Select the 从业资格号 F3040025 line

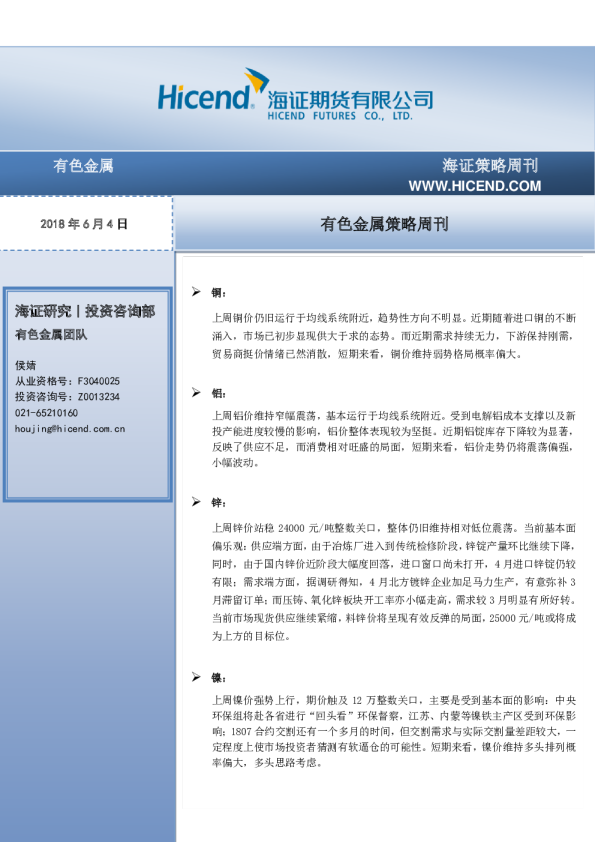coord(67,381)
